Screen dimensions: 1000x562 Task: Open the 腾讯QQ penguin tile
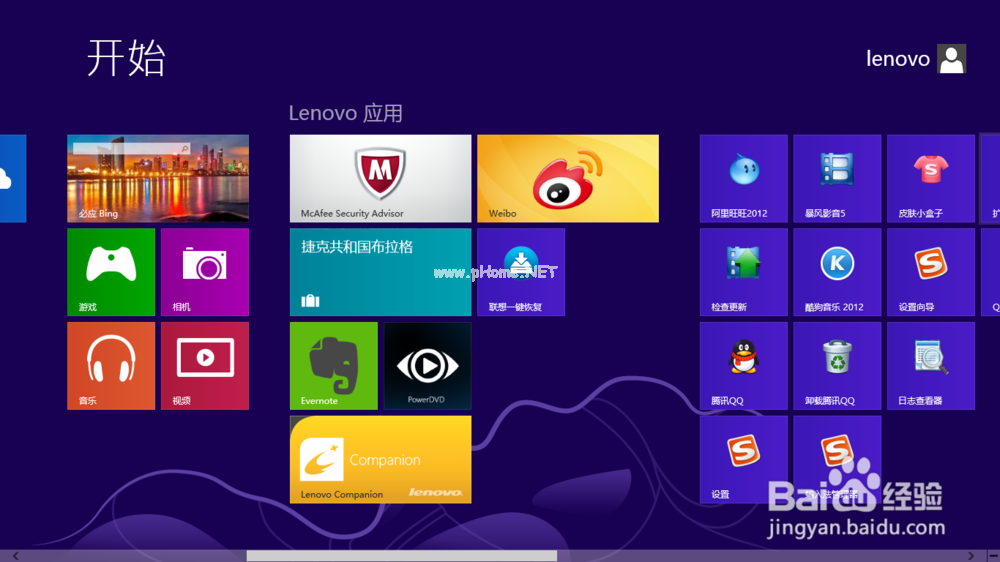744,366
